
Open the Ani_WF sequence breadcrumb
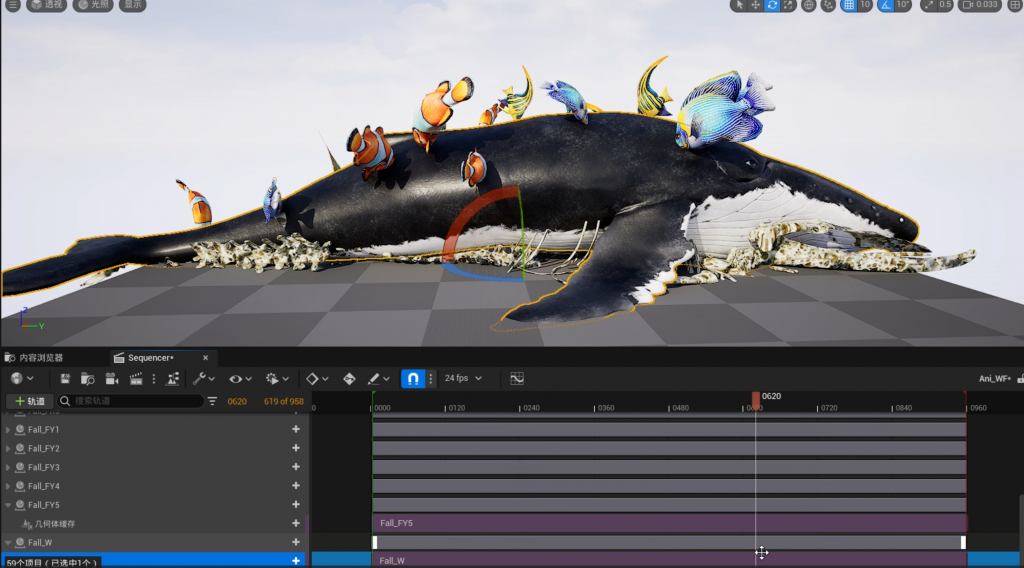point(995,379)
